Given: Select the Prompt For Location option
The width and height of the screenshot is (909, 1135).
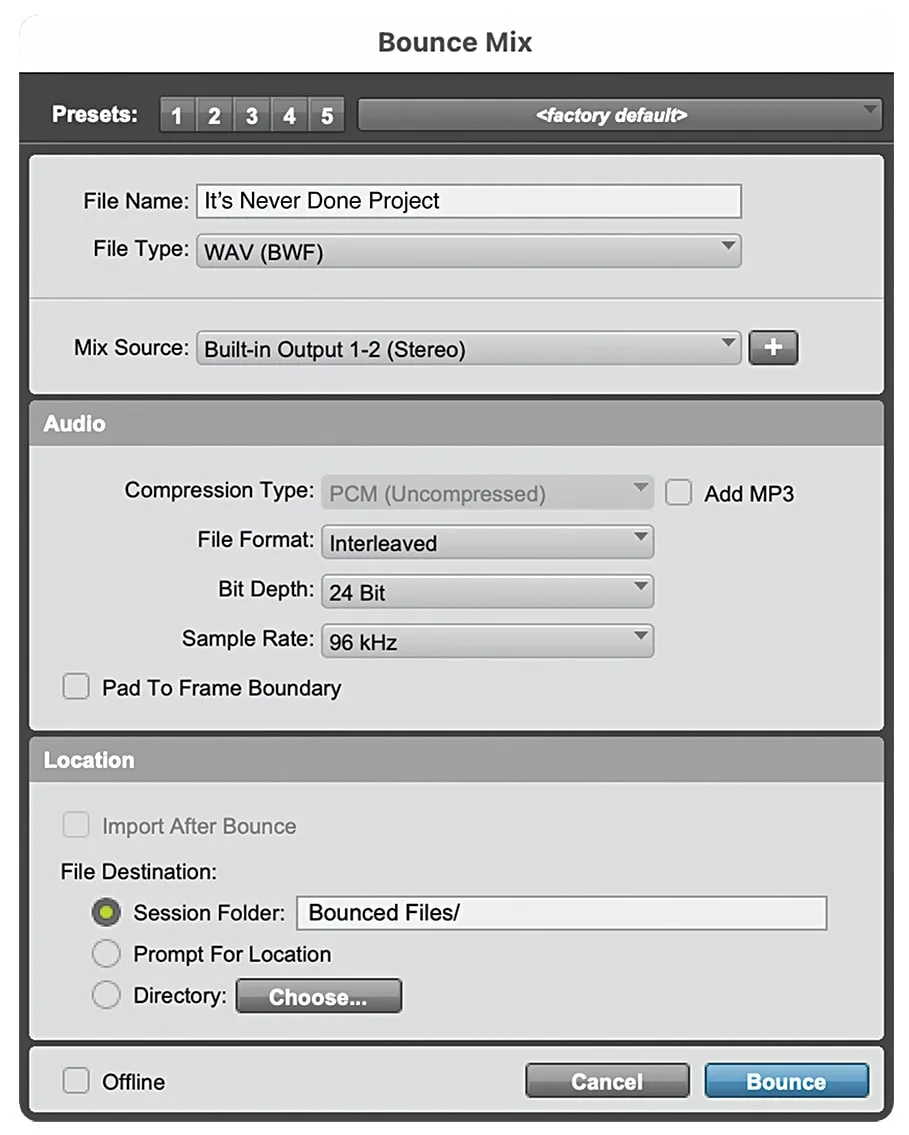Looking at the screenshot, I should pos(106,955).
